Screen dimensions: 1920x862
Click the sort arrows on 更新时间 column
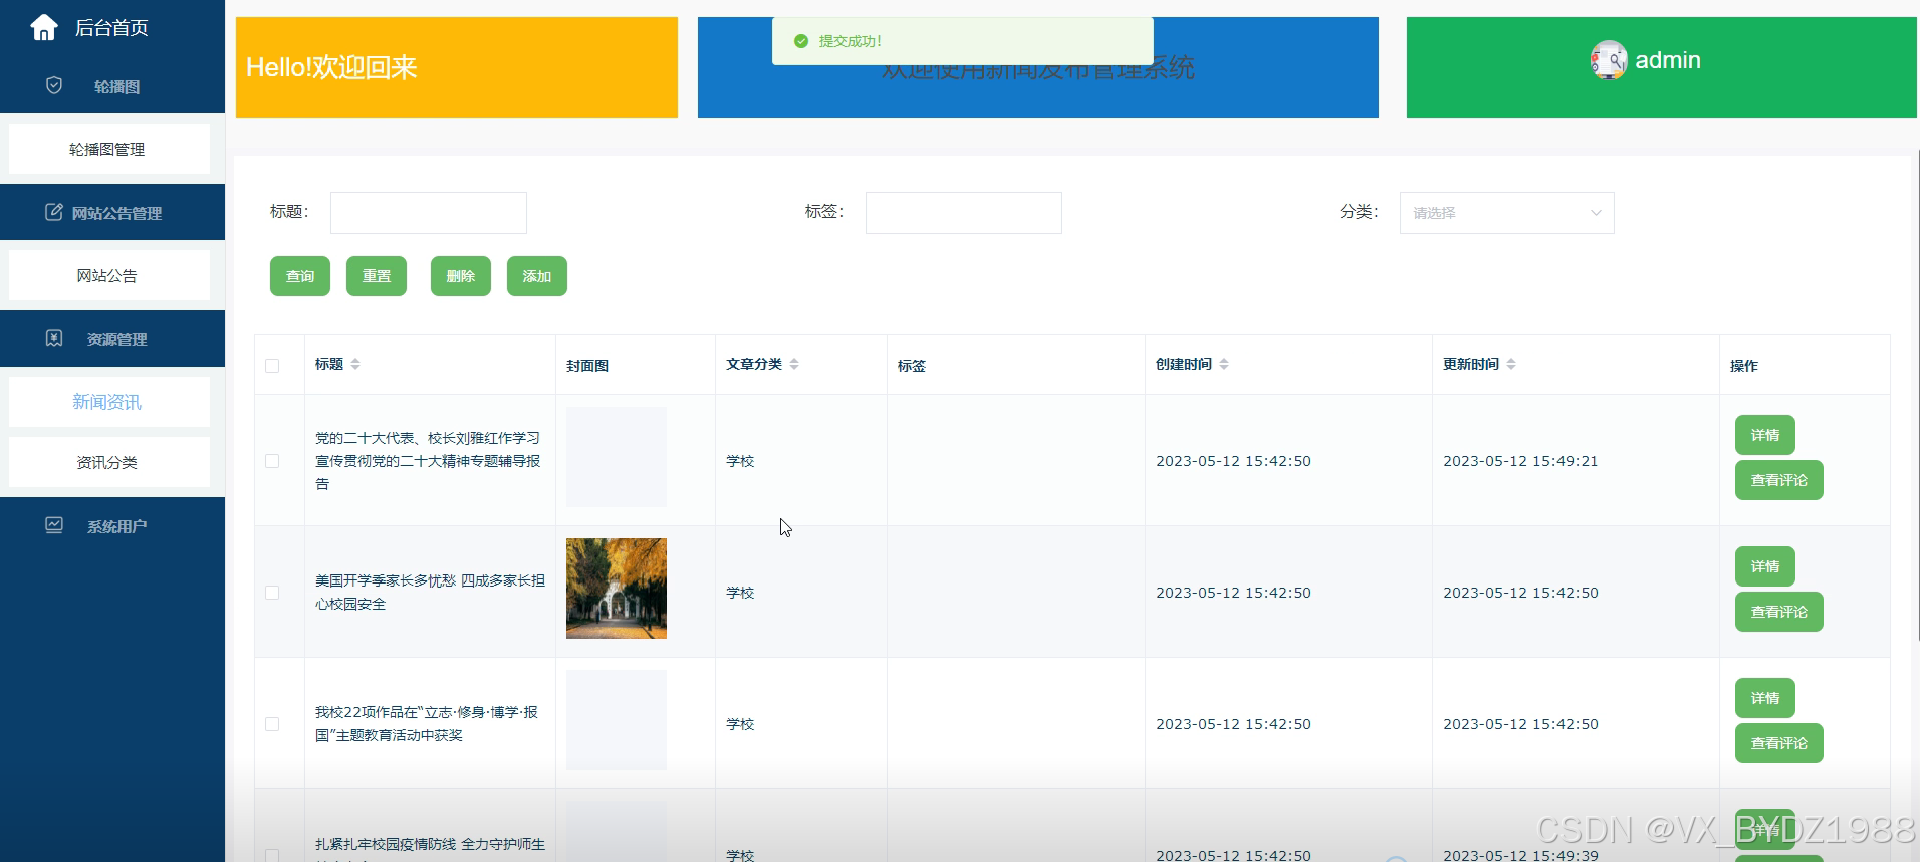click(x=1511, y=364)
